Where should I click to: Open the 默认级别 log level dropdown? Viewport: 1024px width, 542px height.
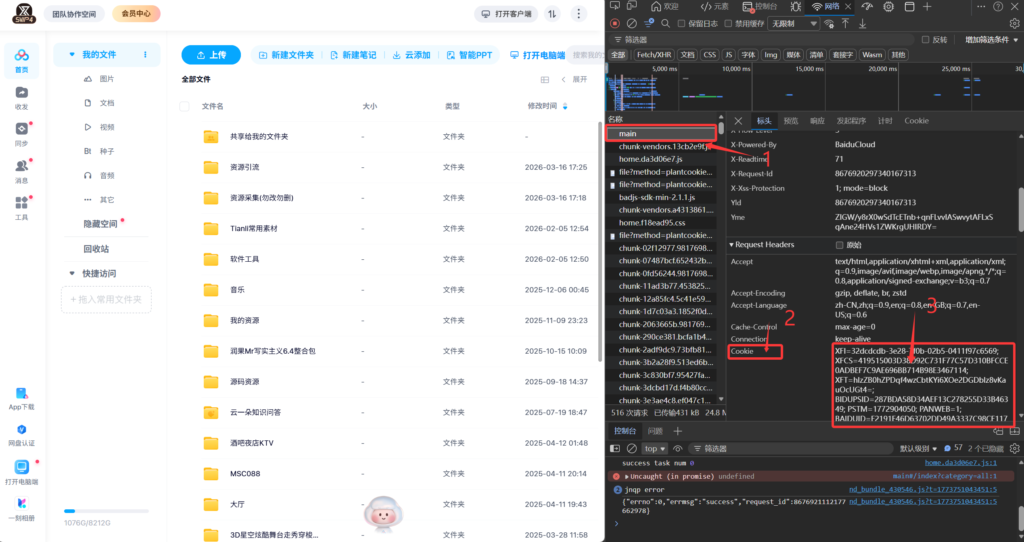[918, 449]
